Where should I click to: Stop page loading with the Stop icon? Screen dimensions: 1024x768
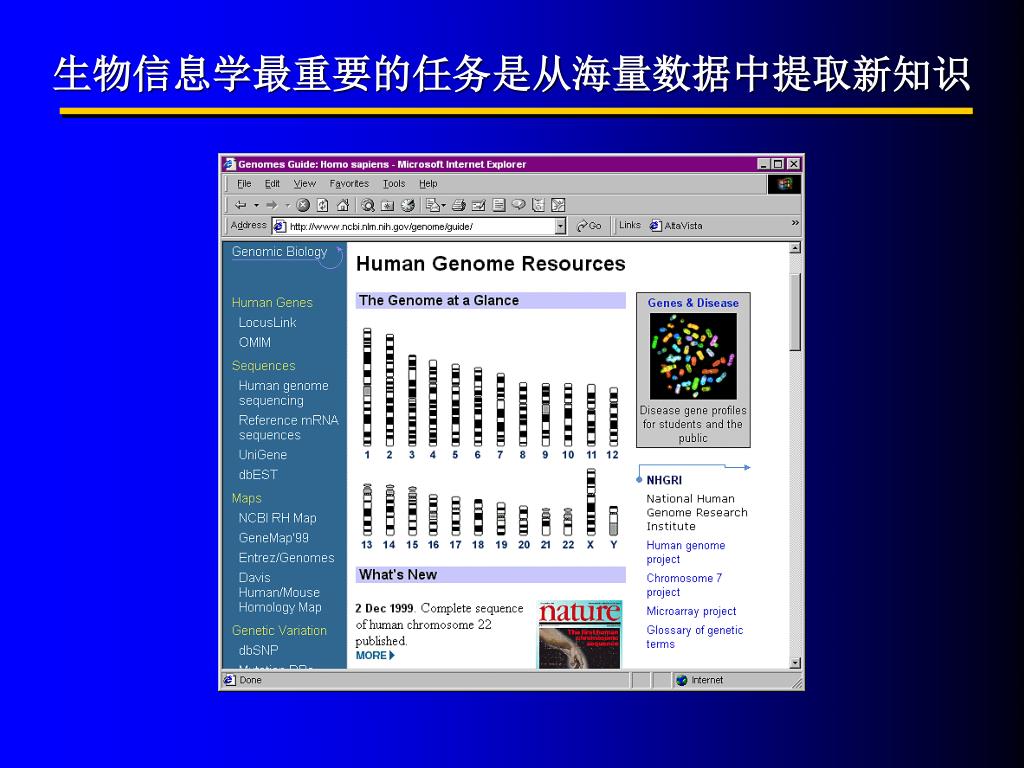click(x=303, y=205)
